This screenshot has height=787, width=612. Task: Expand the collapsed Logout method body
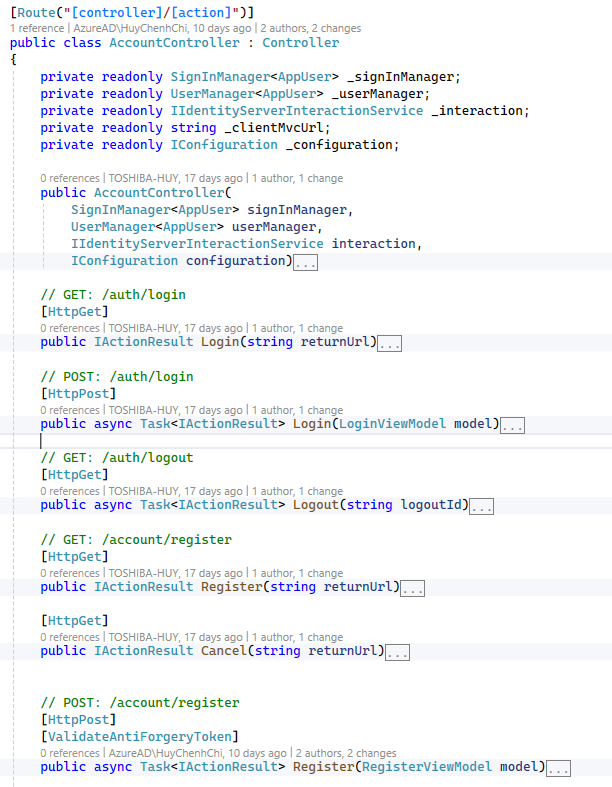click(481, 506)
